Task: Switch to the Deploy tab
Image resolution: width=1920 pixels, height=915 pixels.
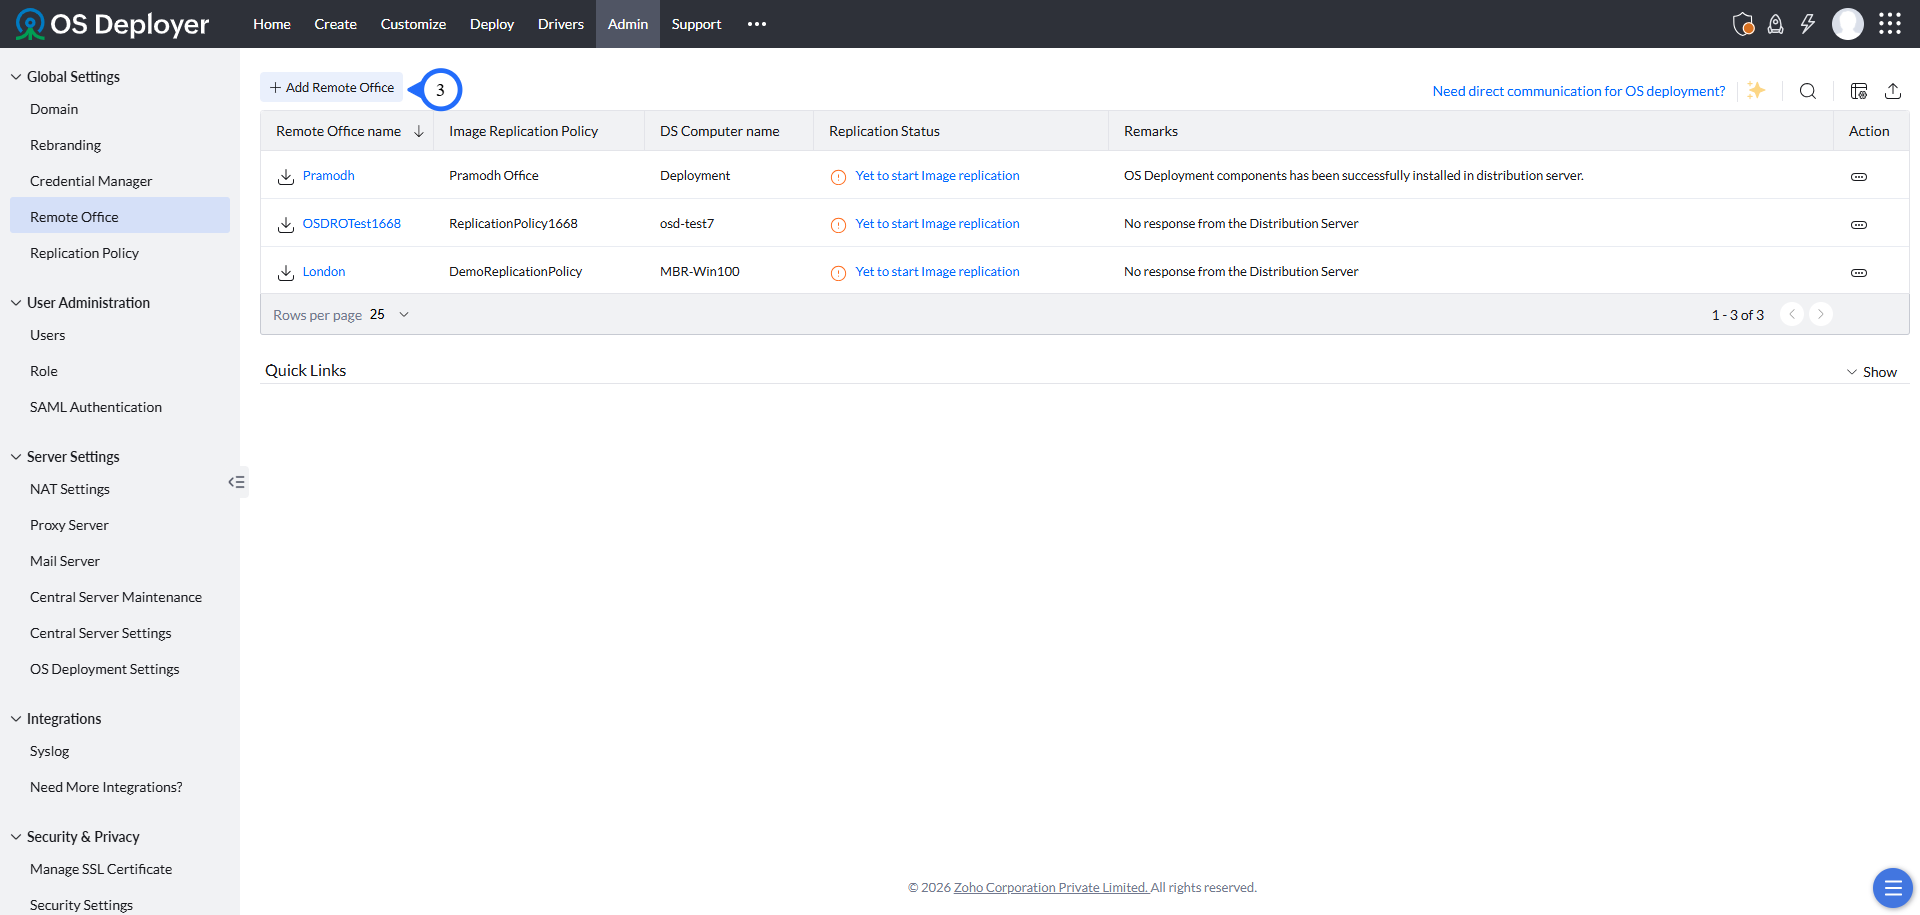Action: pos(491,24)
